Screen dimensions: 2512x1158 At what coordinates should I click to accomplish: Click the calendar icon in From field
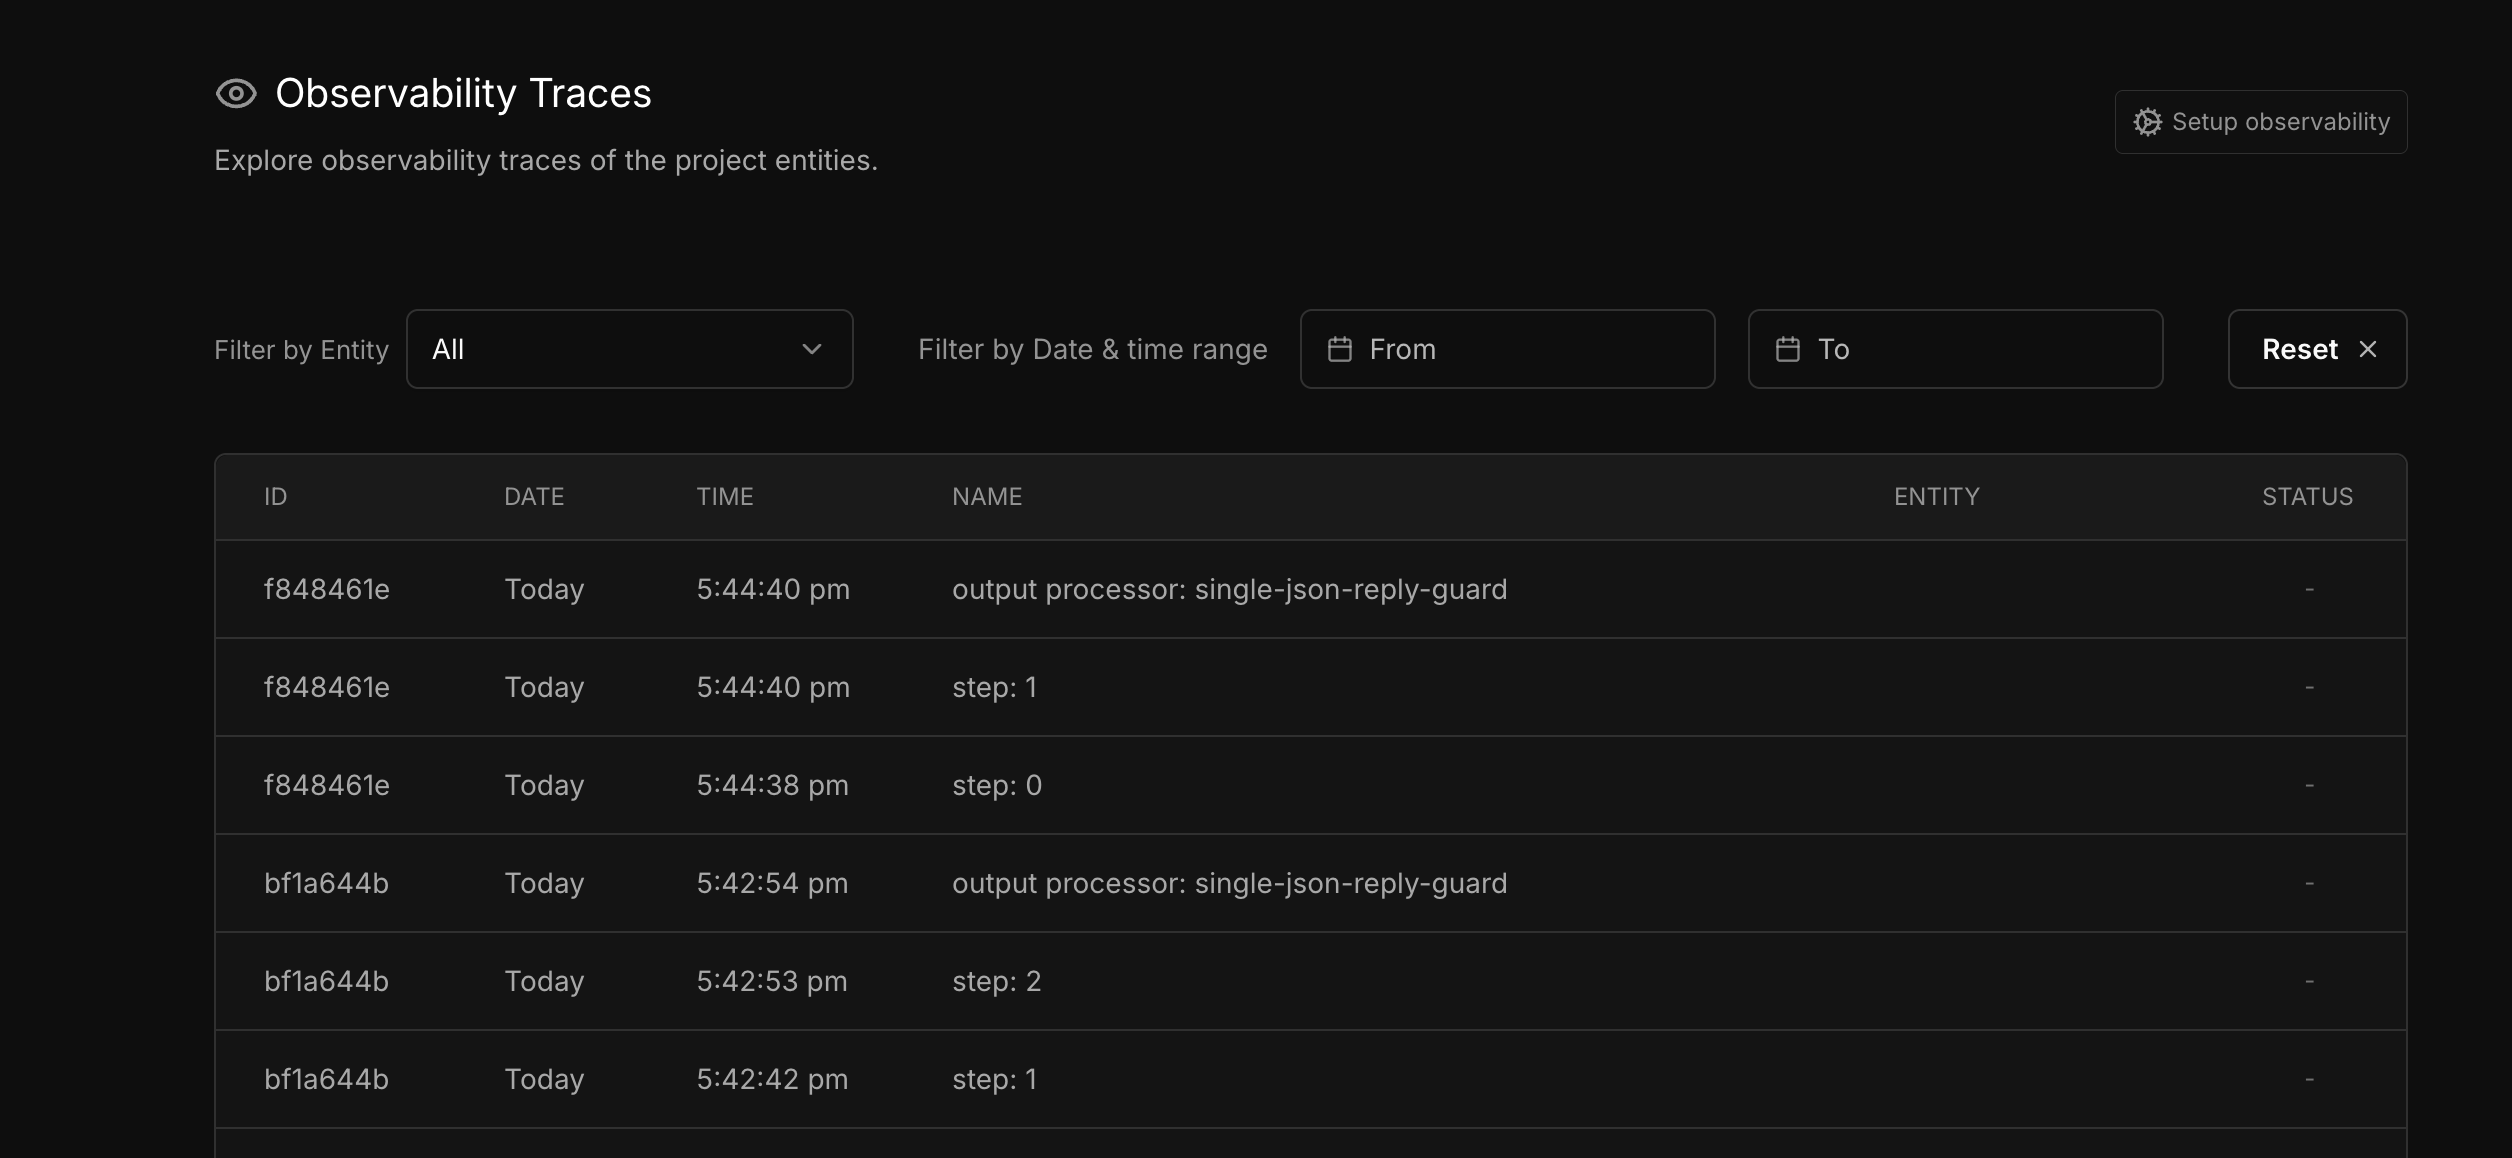coord(1339,349)
